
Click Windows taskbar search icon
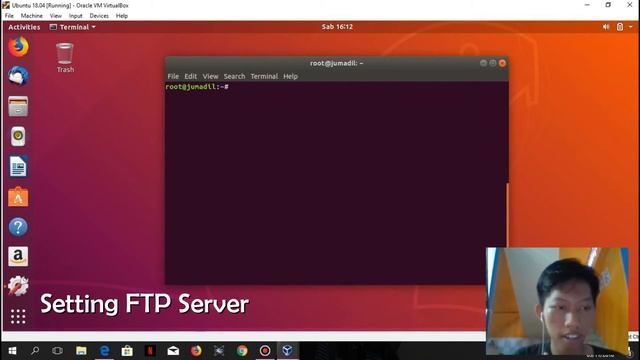tap(35, 351)
